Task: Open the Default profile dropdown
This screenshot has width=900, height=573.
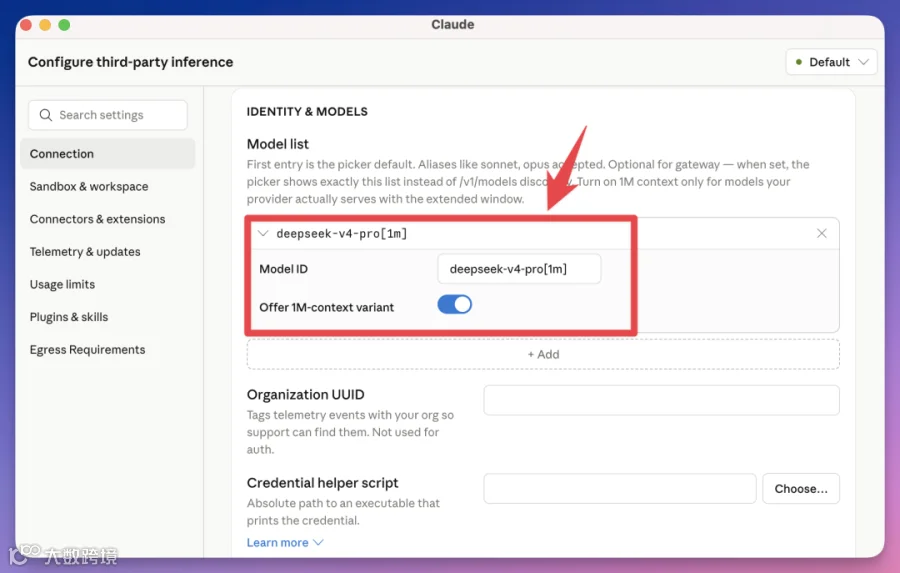Action: tap(831, 62)
